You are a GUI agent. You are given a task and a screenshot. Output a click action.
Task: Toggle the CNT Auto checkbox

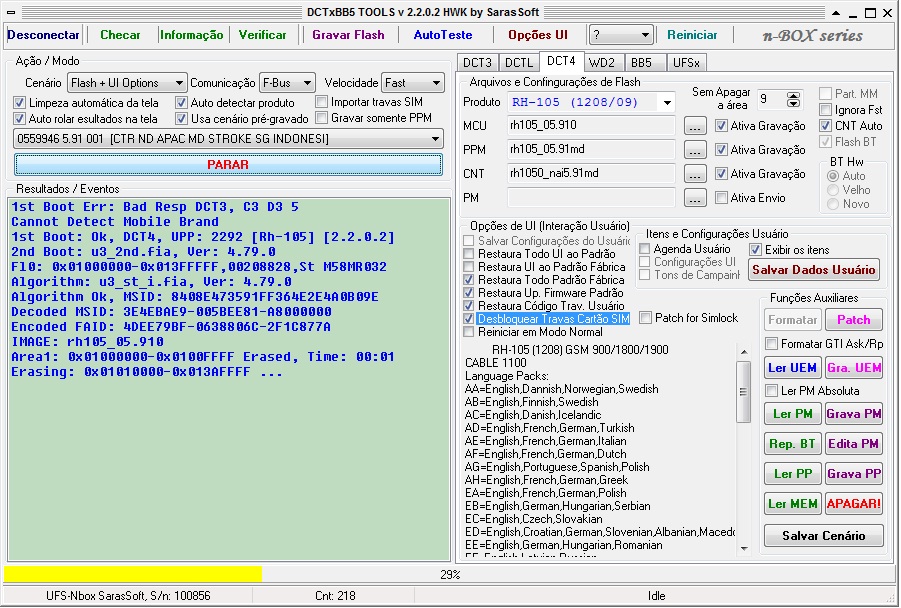(x=826, y=126)
